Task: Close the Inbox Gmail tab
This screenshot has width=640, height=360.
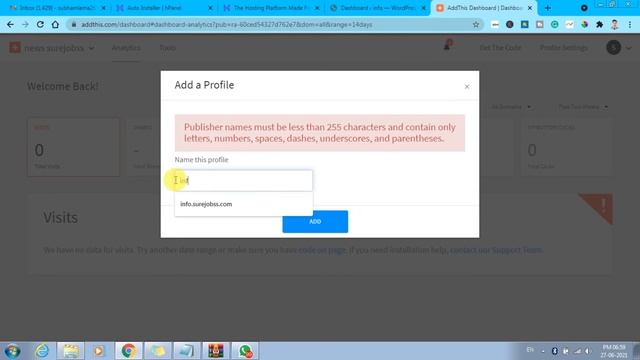Action: pyautogui.click(x=103, y=8)
